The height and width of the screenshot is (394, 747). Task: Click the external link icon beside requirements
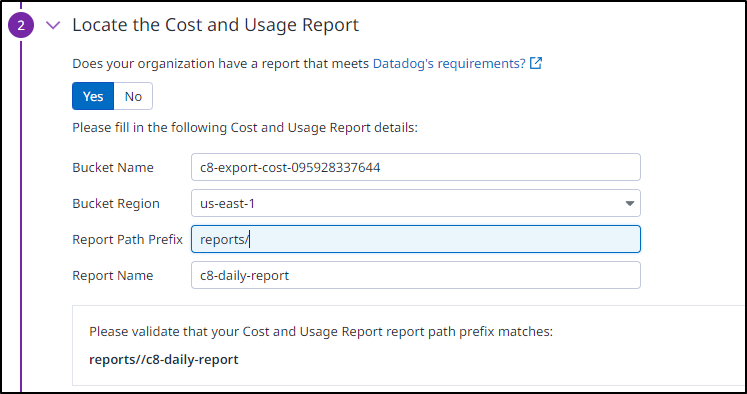click(536, 63)
